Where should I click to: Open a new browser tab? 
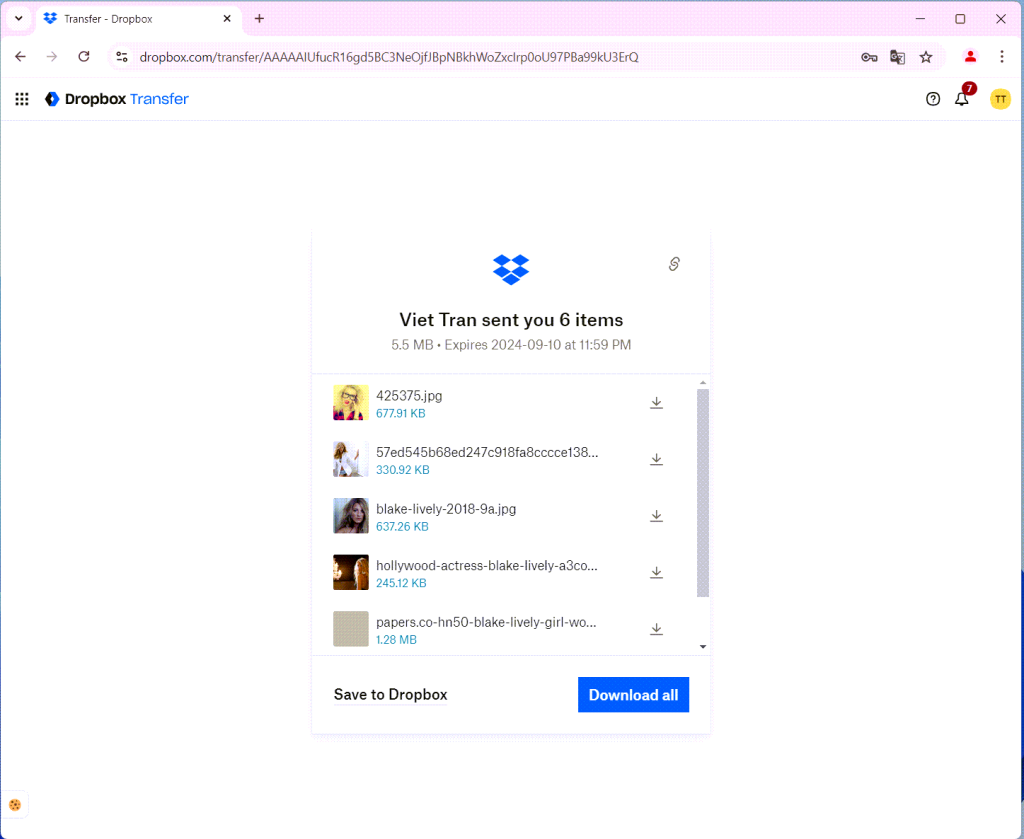pyautogui.click(x=259, y=18)
